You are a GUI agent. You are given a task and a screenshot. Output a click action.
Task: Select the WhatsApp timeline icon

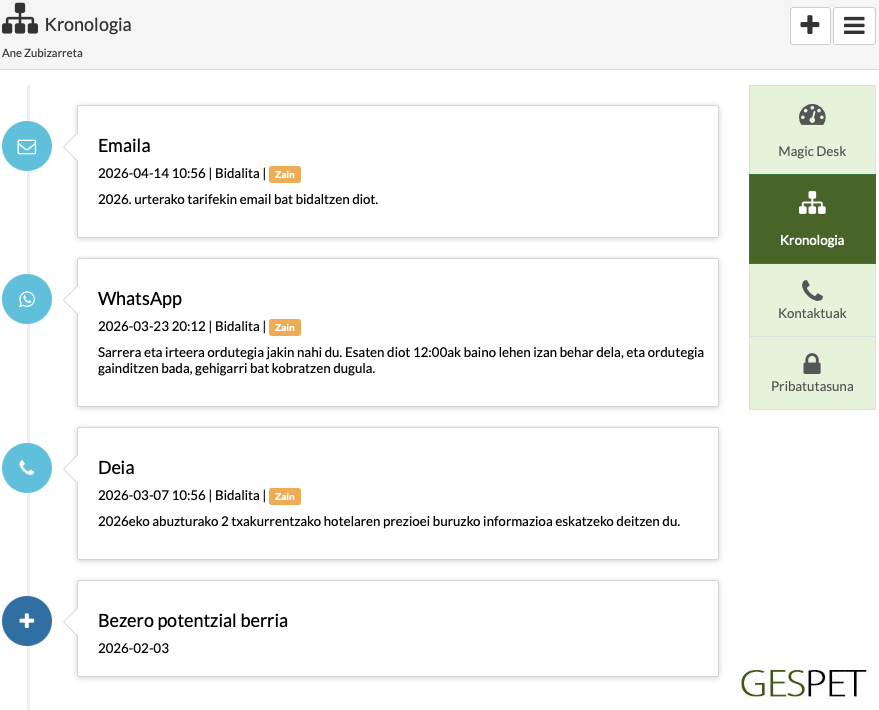click(27, 299)
